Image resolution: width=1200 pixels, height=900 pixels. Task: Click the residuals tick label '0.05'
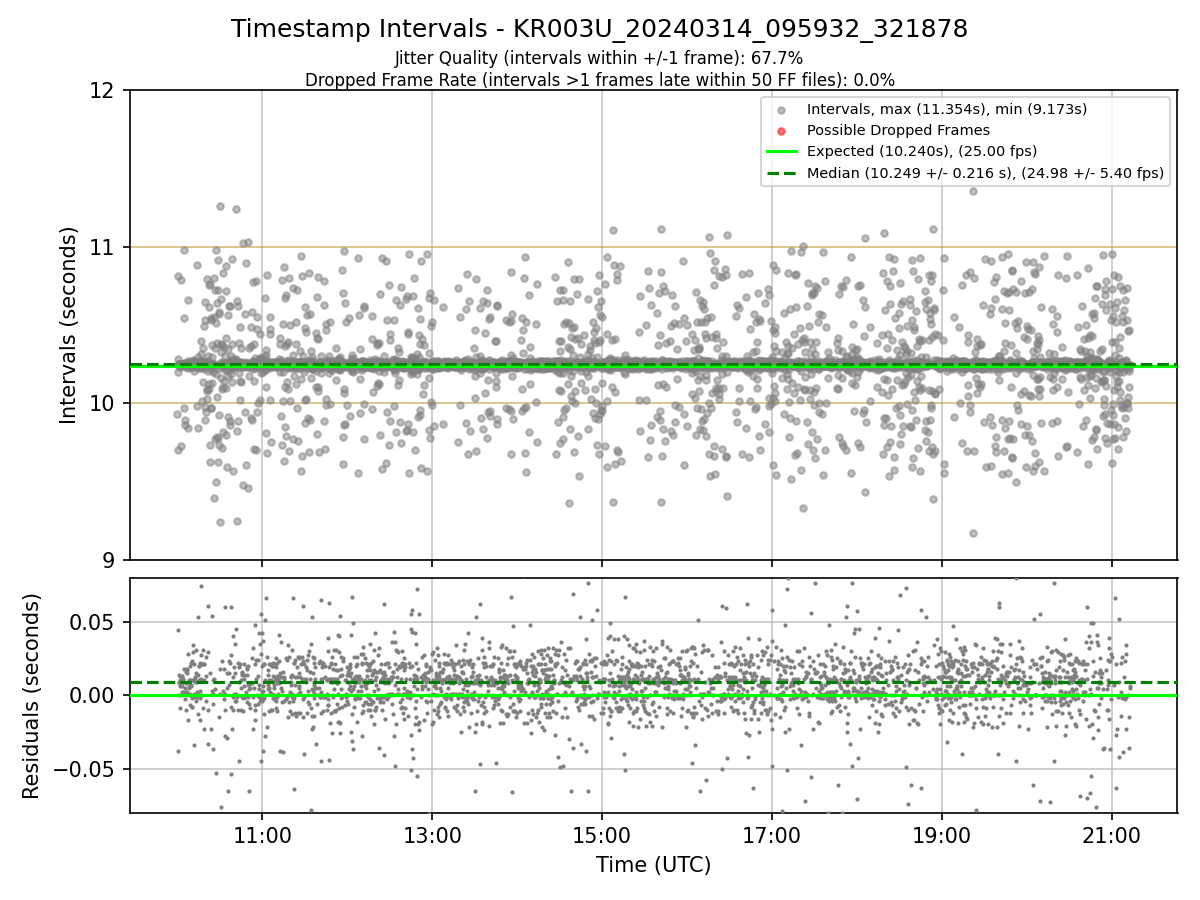tap(94, 622)
